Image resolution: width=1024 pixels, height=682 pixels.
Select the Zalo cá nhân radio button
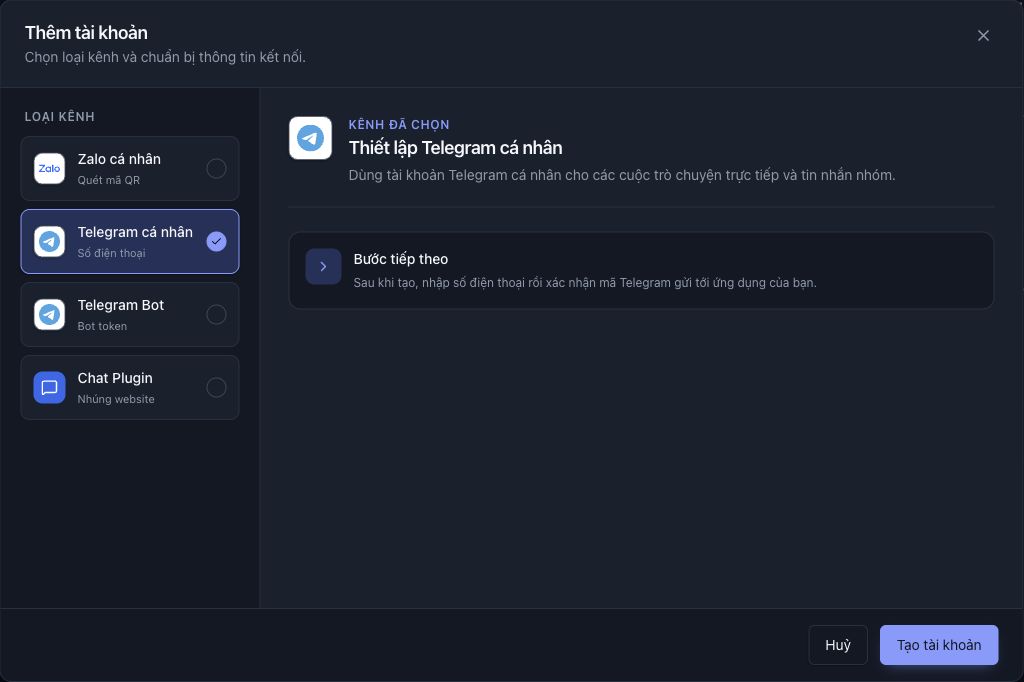coord(216,169)
